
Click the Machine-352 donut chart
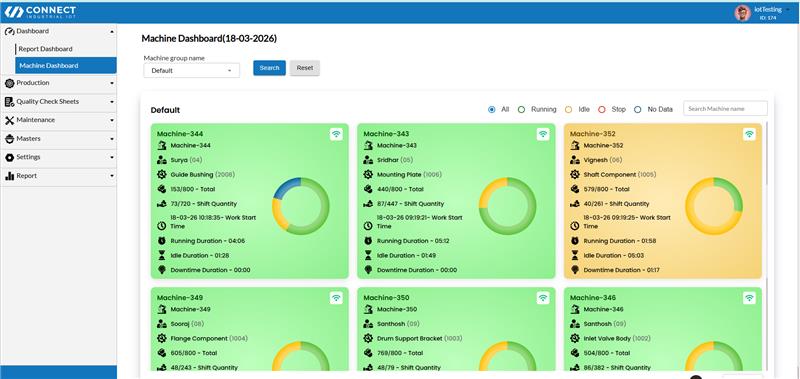(714, 206)
